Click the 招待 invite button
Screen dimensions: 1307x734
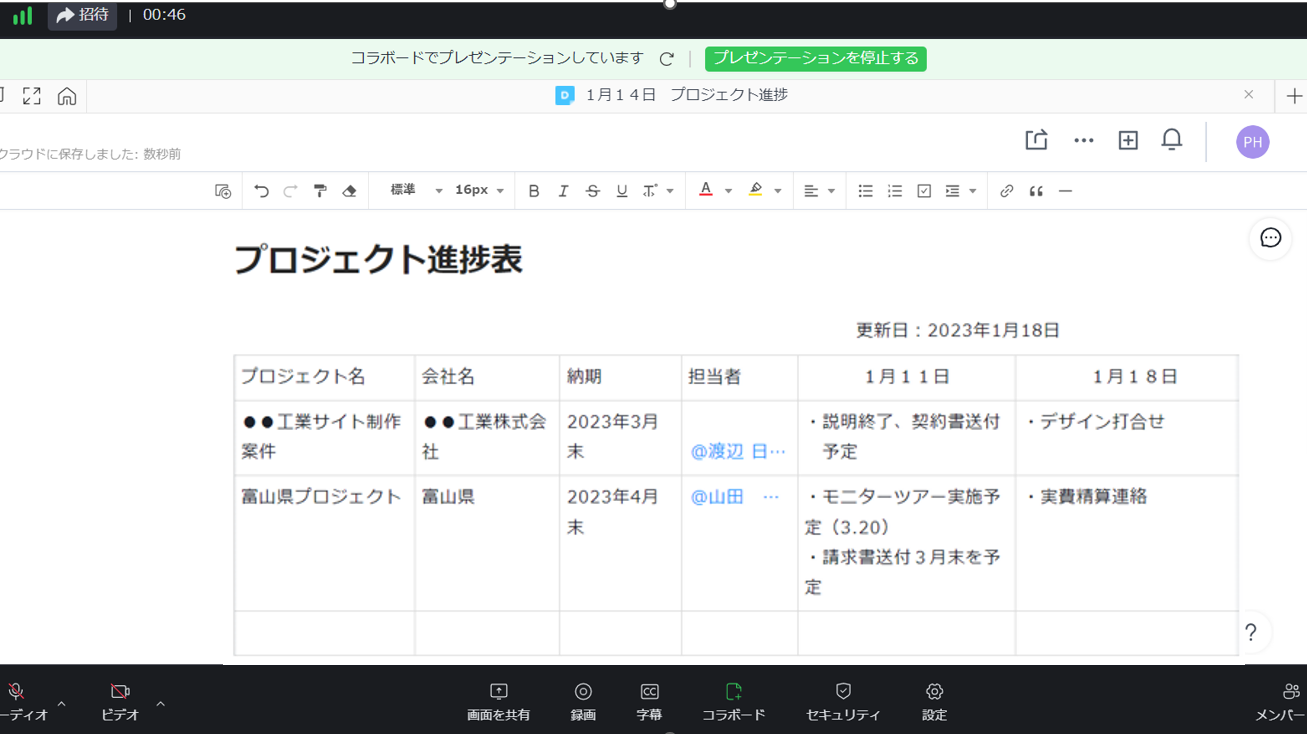tap(83, 15)
